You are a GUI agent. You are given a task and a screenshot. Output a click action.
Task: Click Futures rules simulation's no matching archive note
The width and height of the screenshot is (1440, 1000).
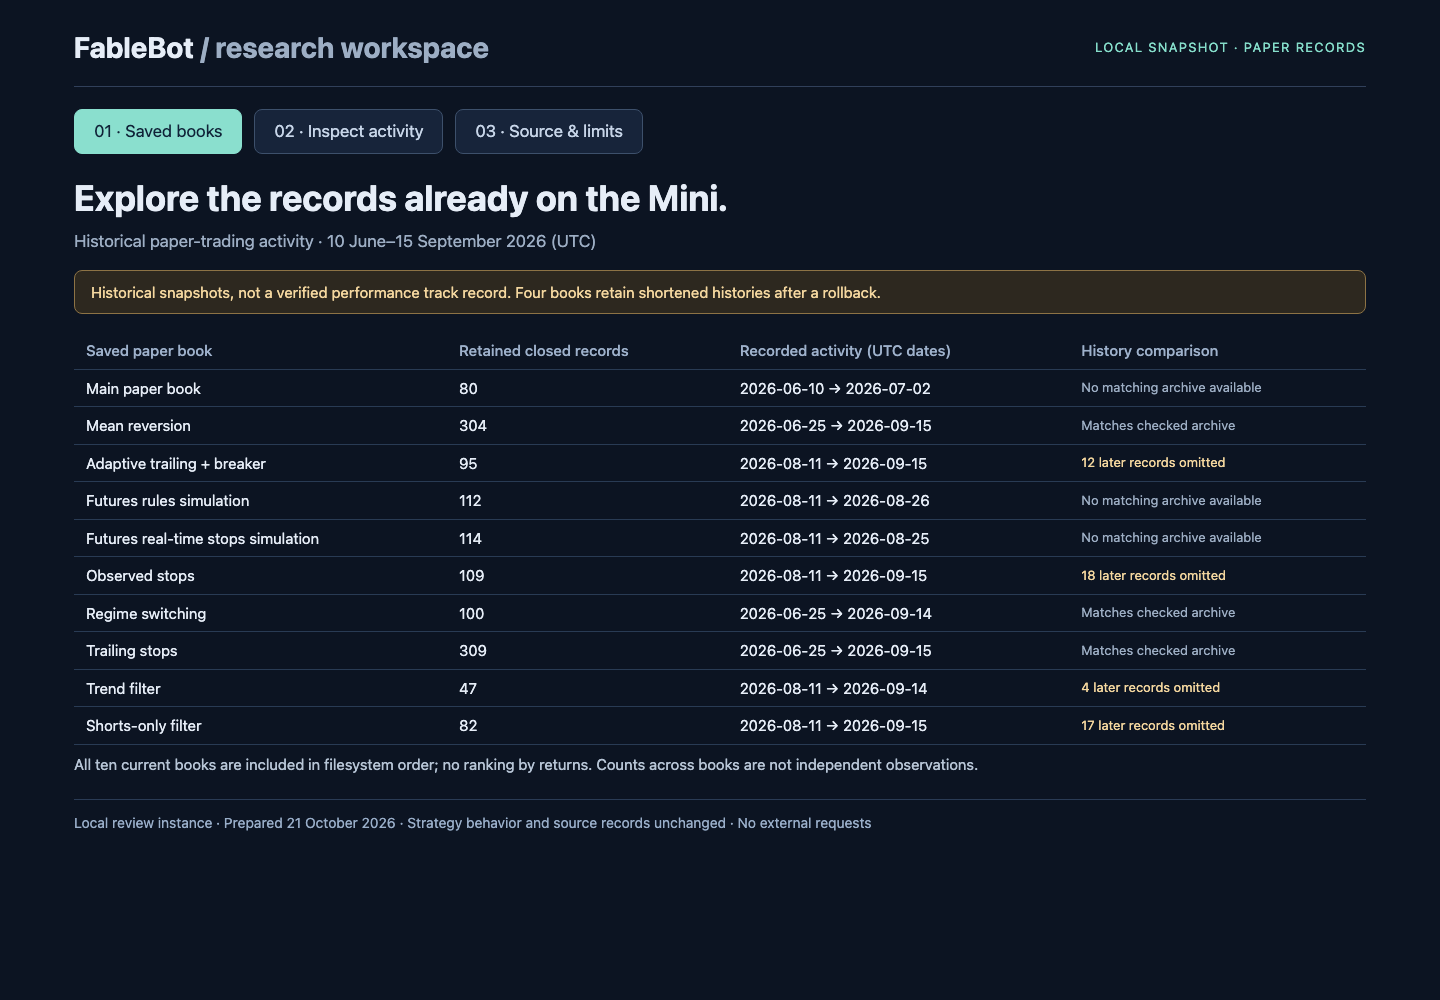(1171, 501)
